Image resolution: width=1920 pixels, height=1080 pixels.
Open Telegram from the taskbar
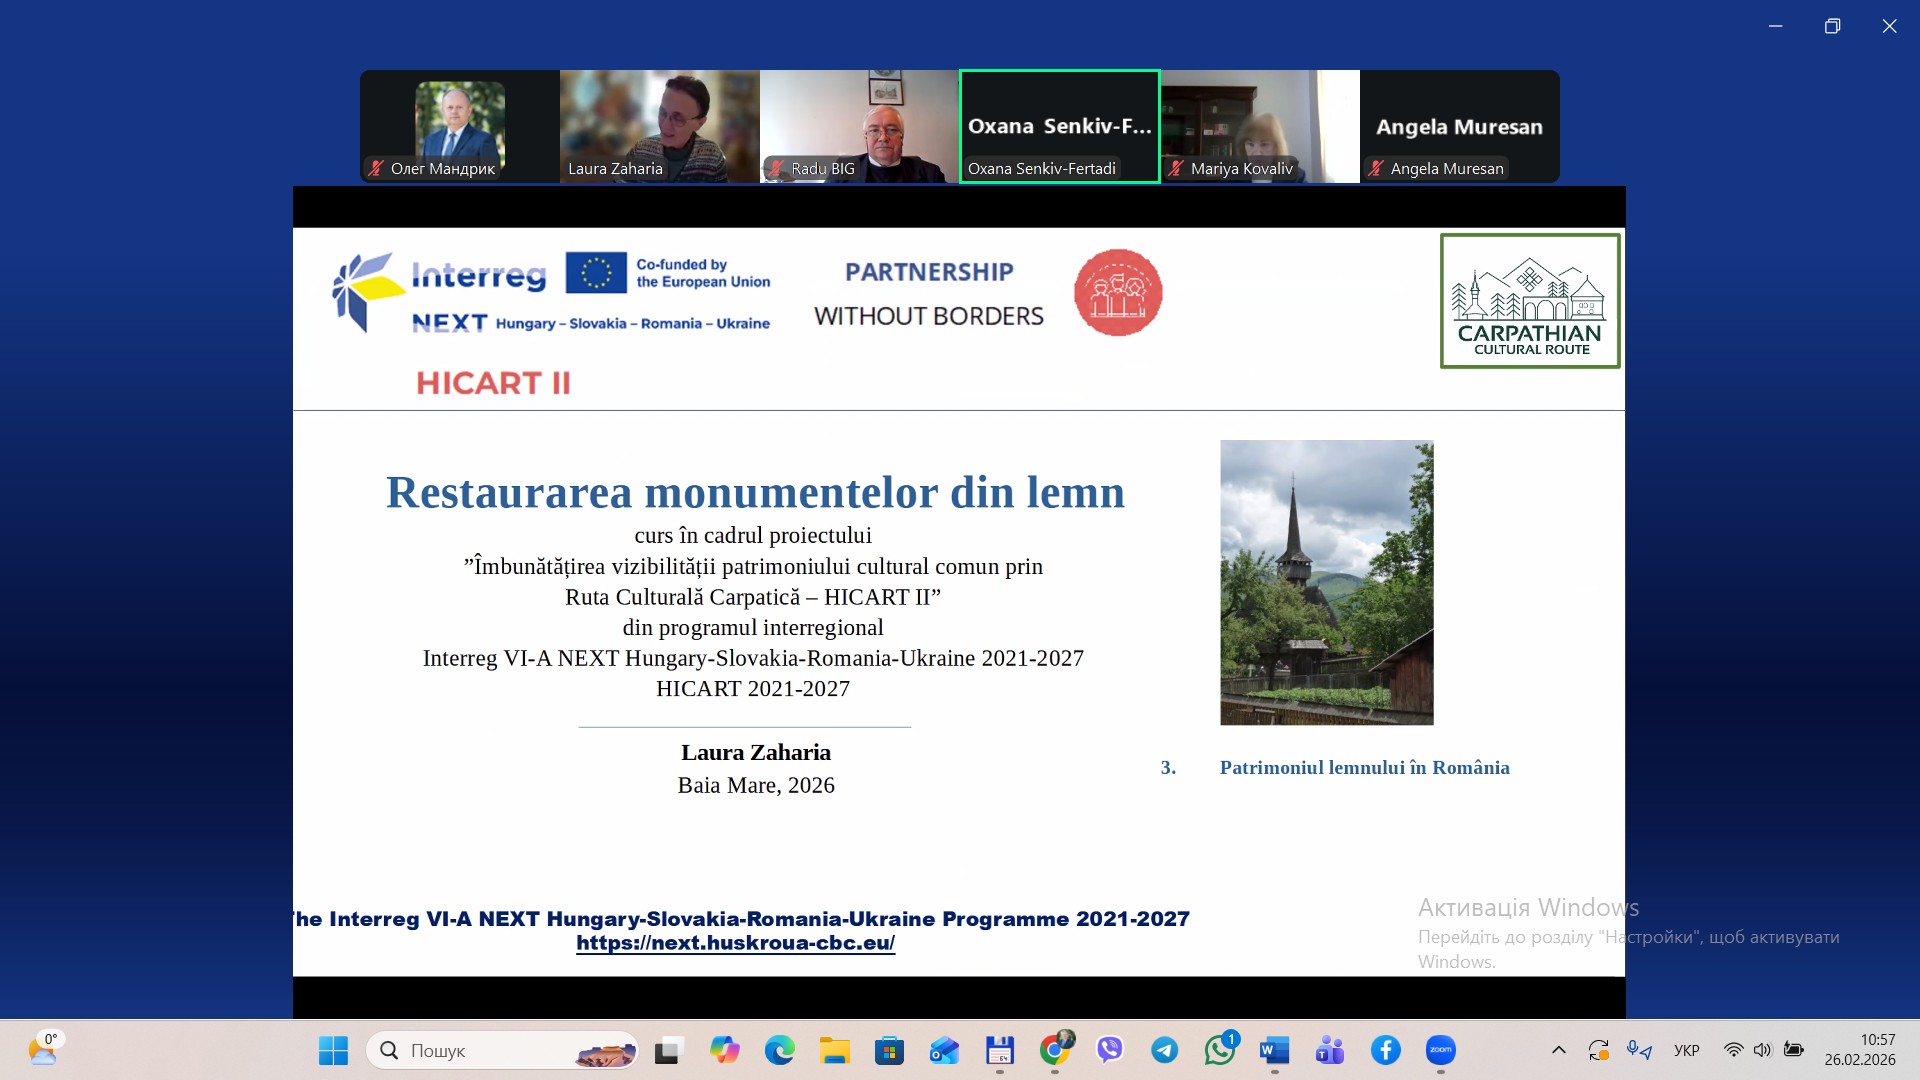(x=1166, y=1051)
